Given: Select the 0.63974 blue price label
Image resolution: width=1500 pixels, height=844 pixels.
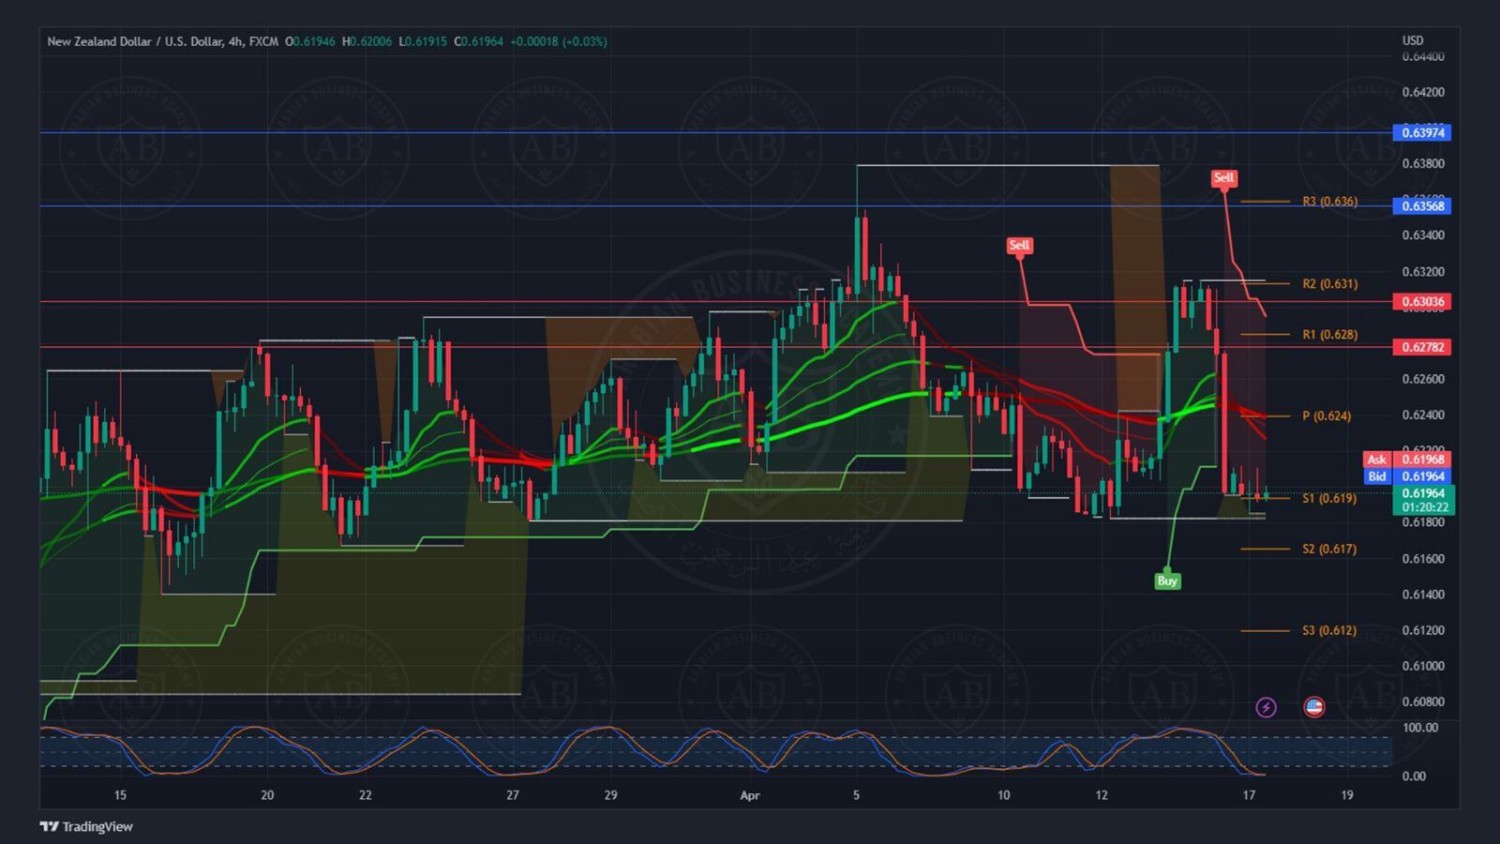Looking at the screenshot, I should [1422, 132].
